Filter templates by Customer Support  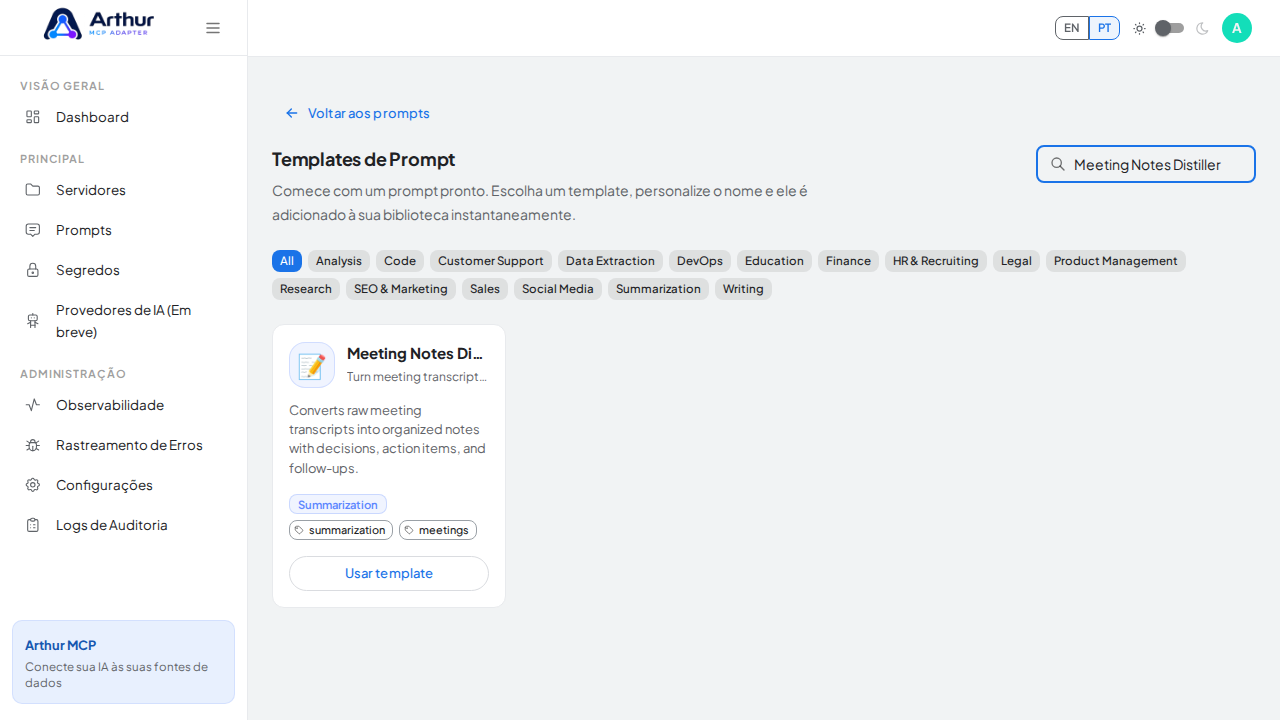point(491,261)
